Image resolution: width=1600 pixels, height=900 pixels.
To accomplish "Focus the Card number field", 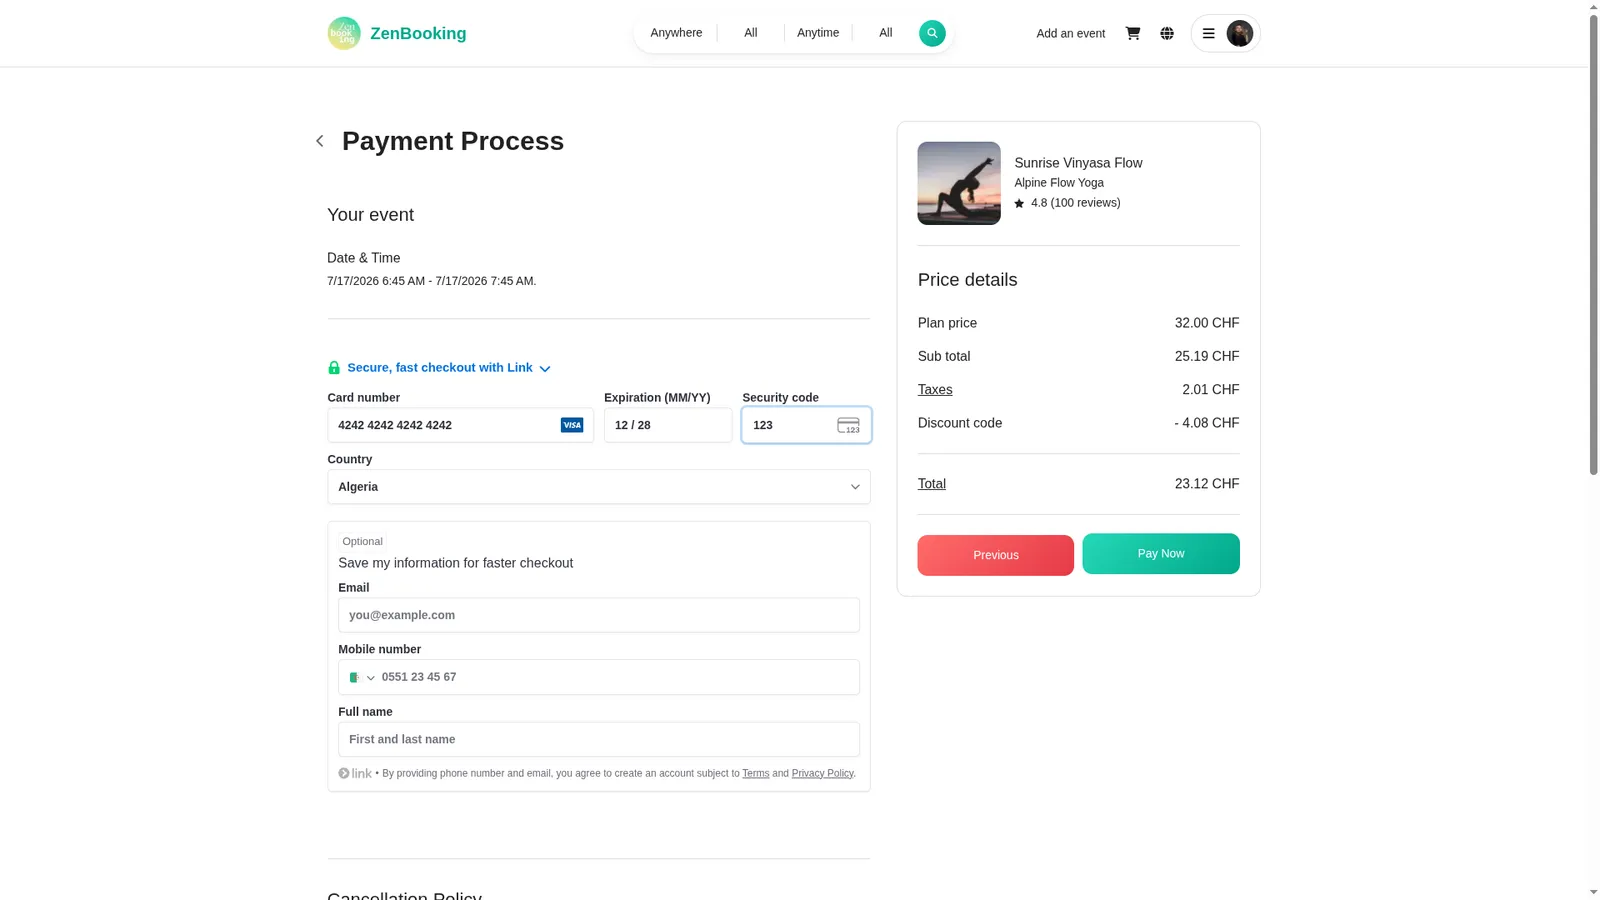I will coord(461,425).
